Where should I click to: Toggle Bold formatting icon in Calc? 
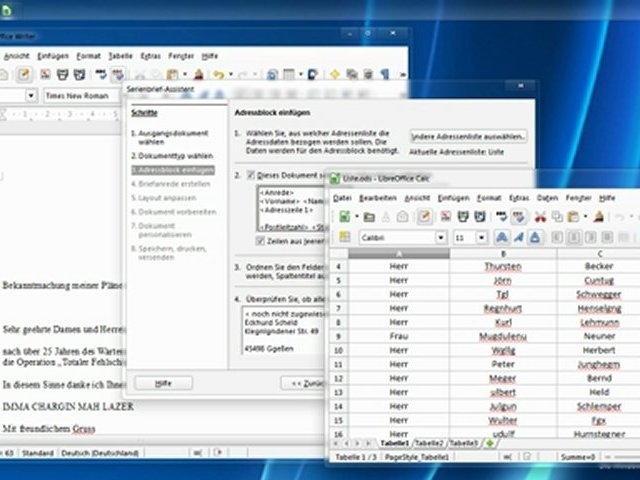501,238
